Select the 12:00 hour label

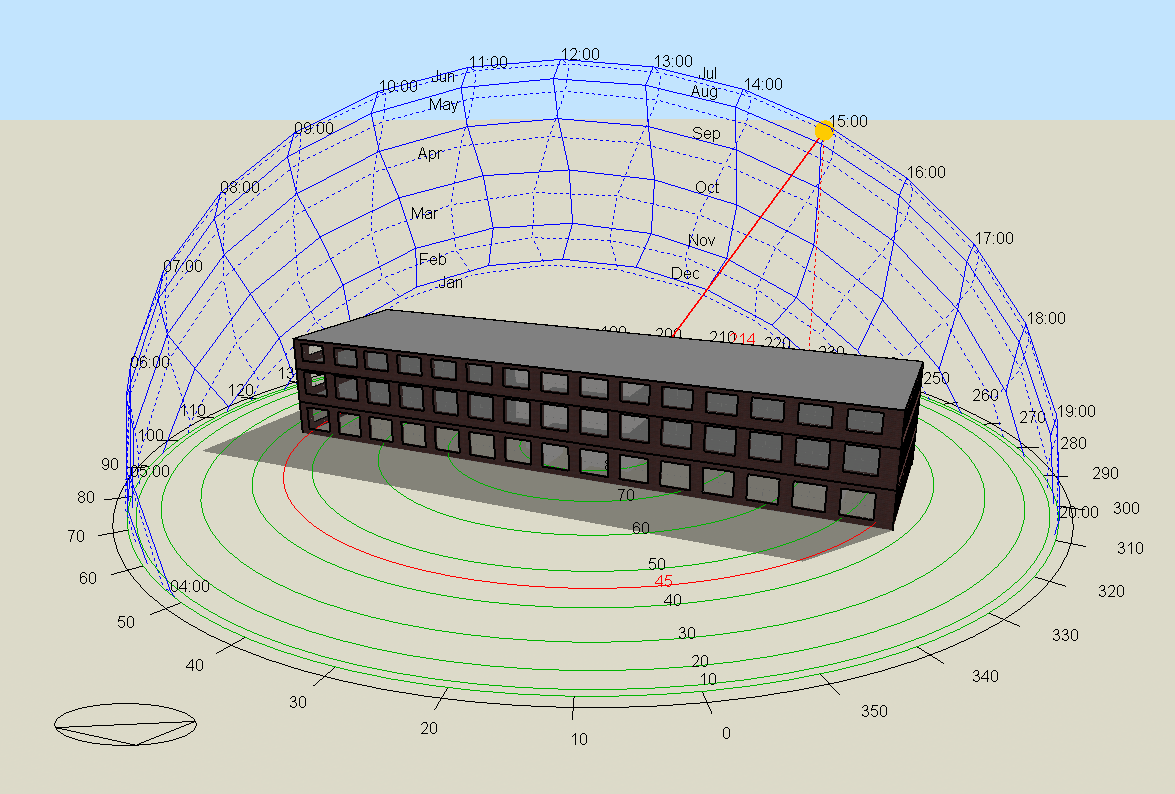click(x=580, y=54)
